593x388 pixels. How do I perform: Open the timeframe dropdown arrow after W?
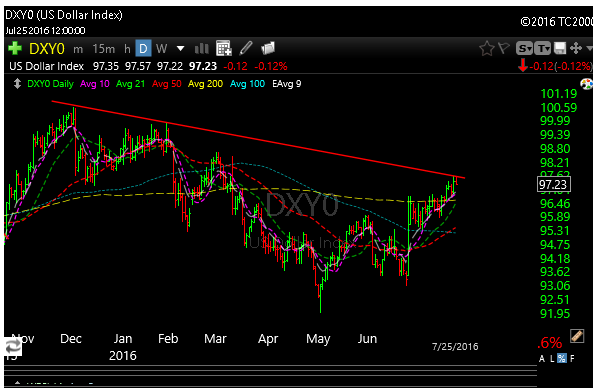click(180, 49)
